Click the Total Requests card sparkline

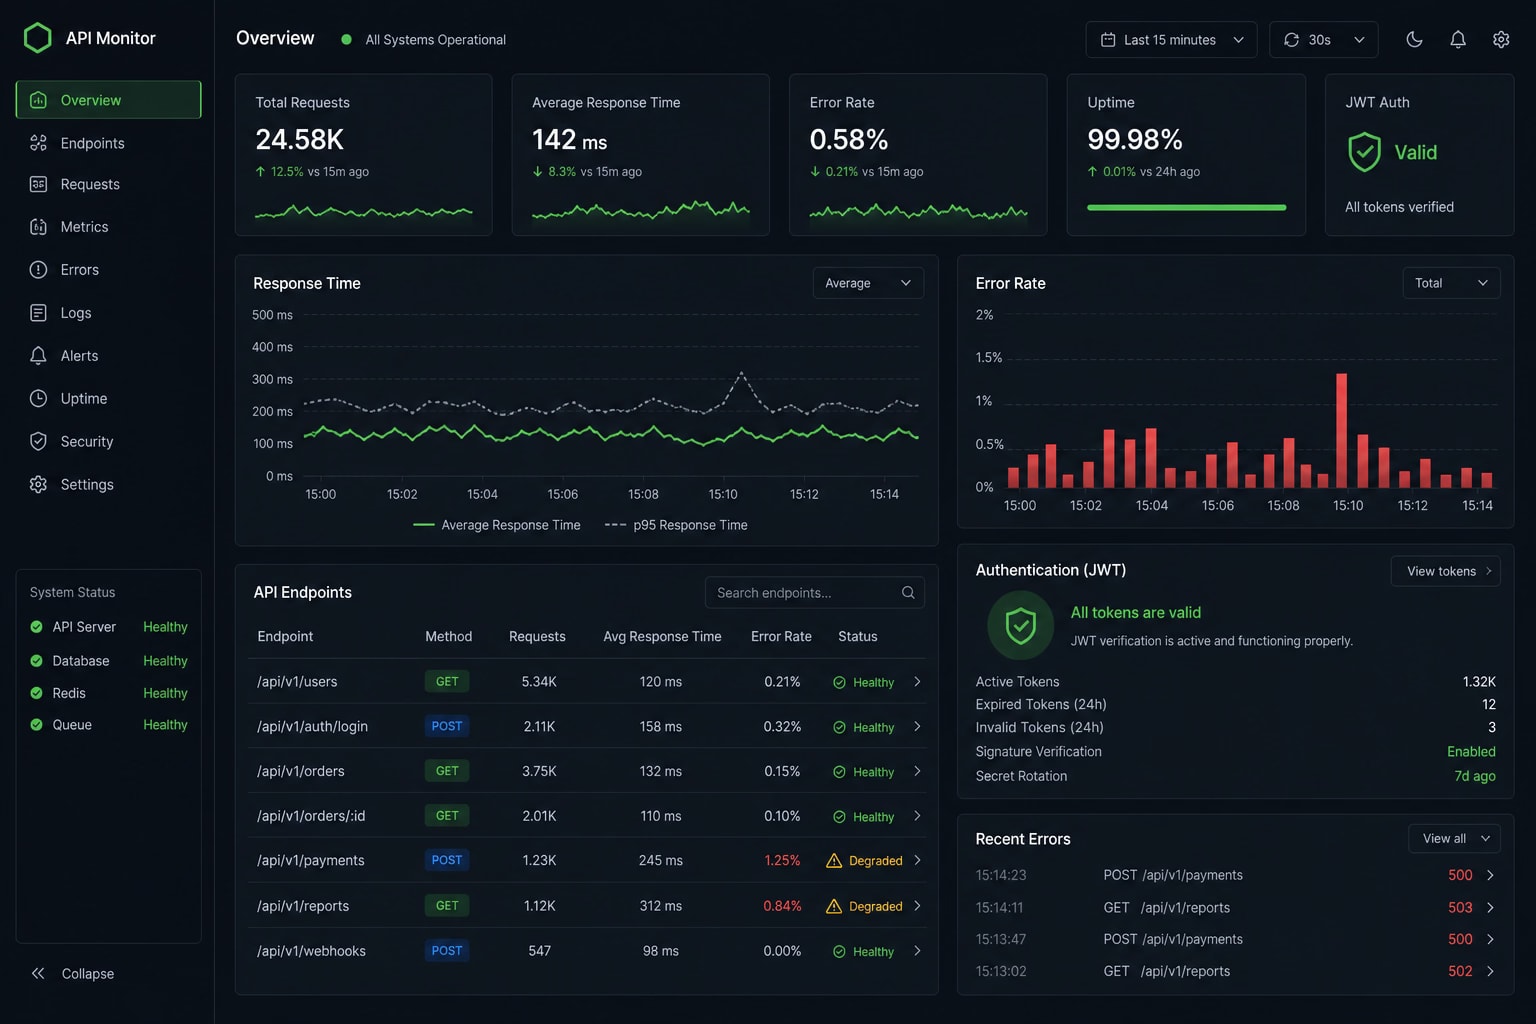[364, 211]
